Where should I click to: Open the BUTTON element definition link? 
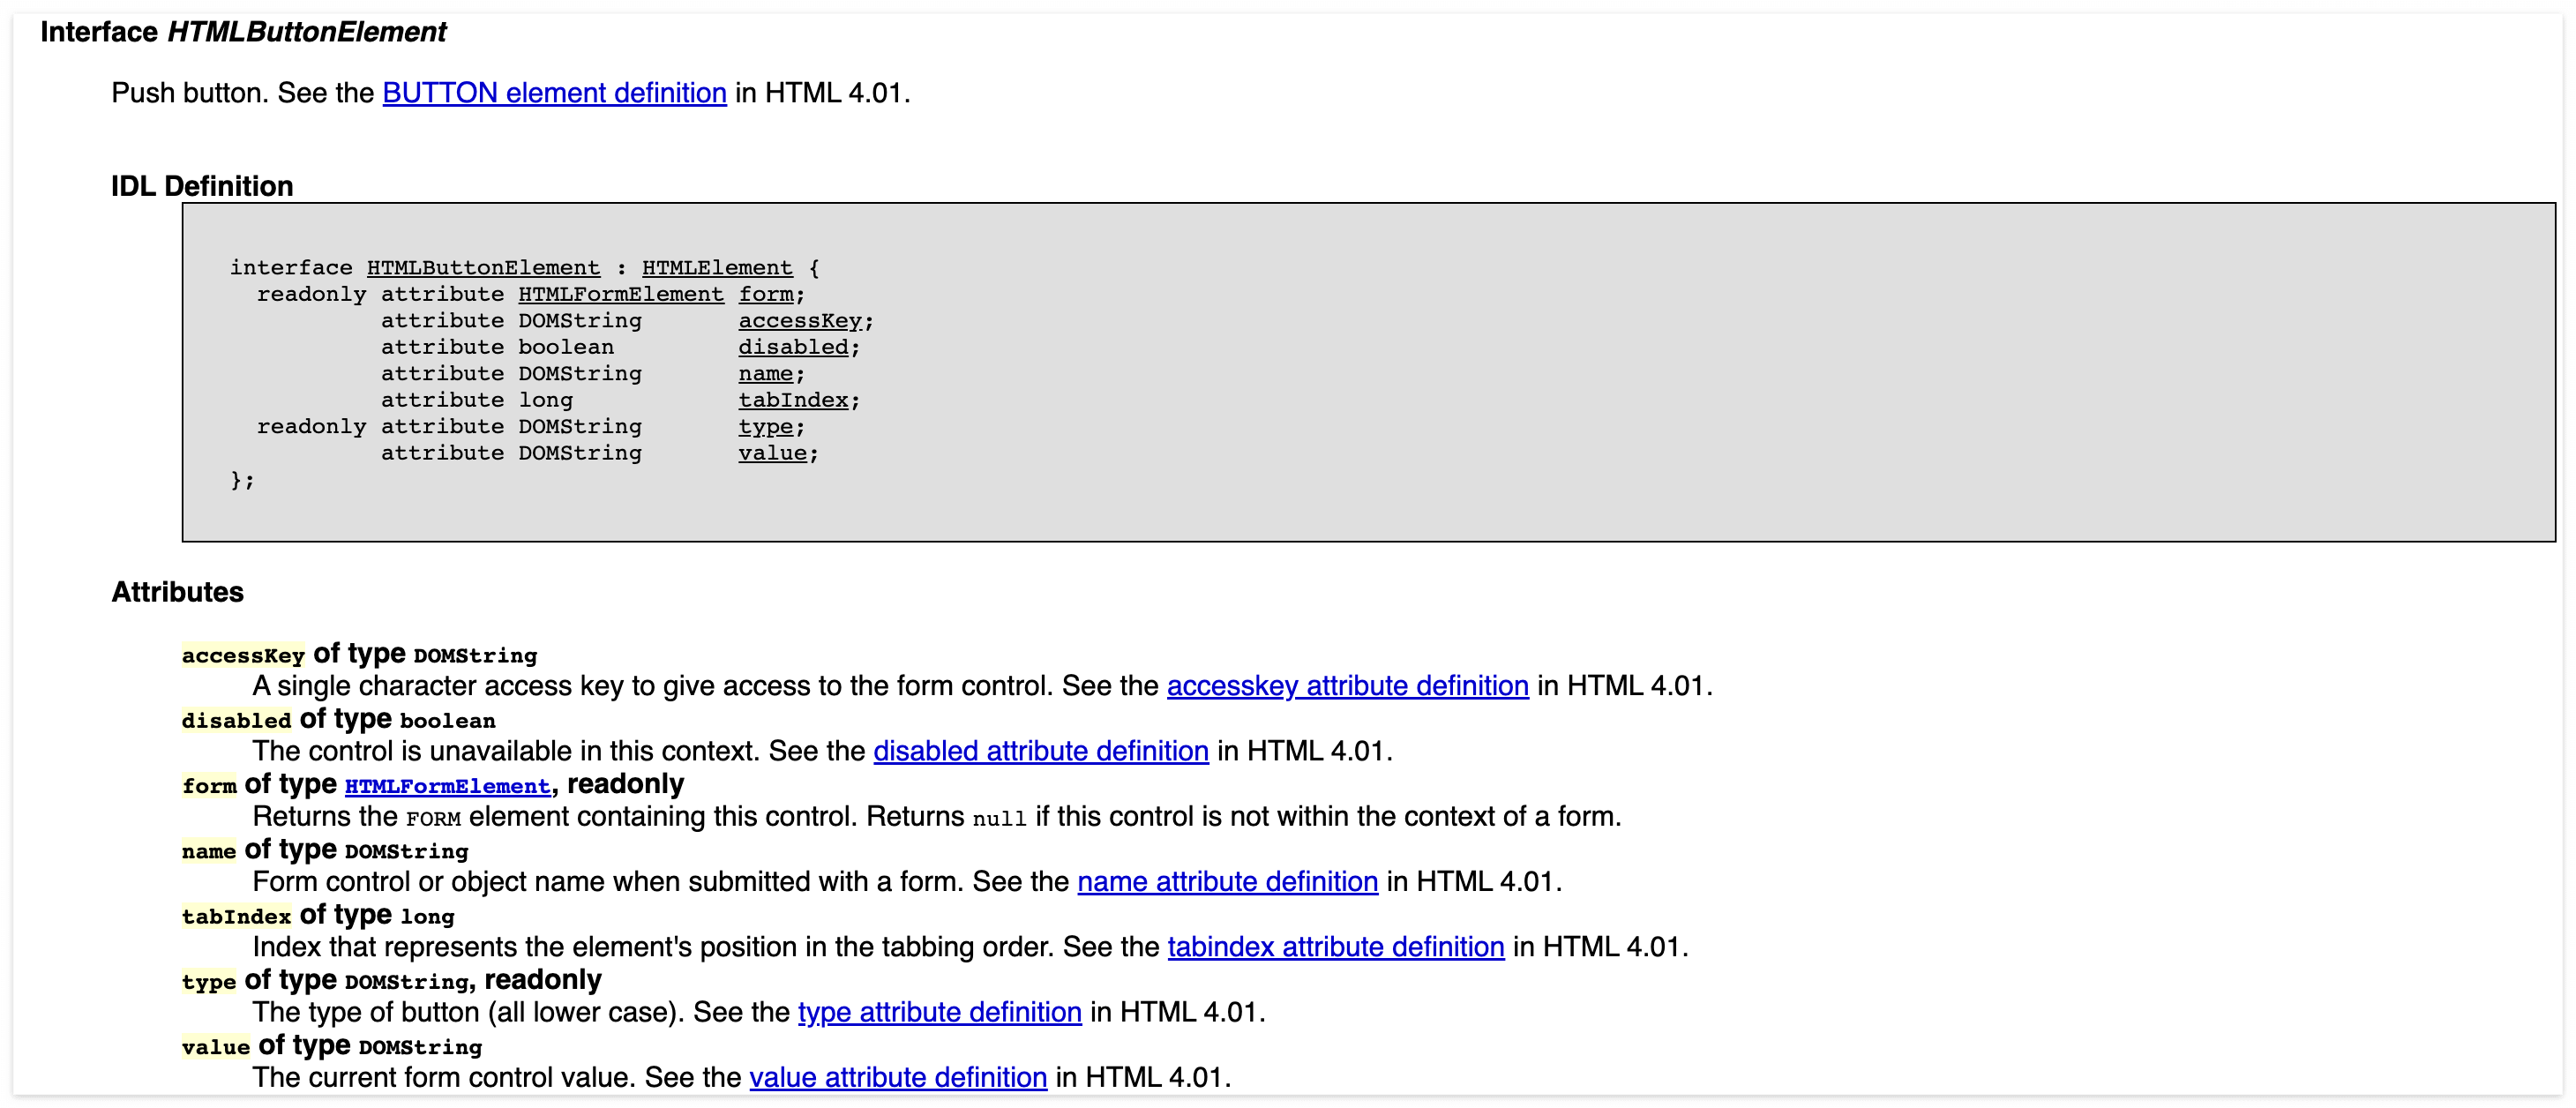coord(554,93)
